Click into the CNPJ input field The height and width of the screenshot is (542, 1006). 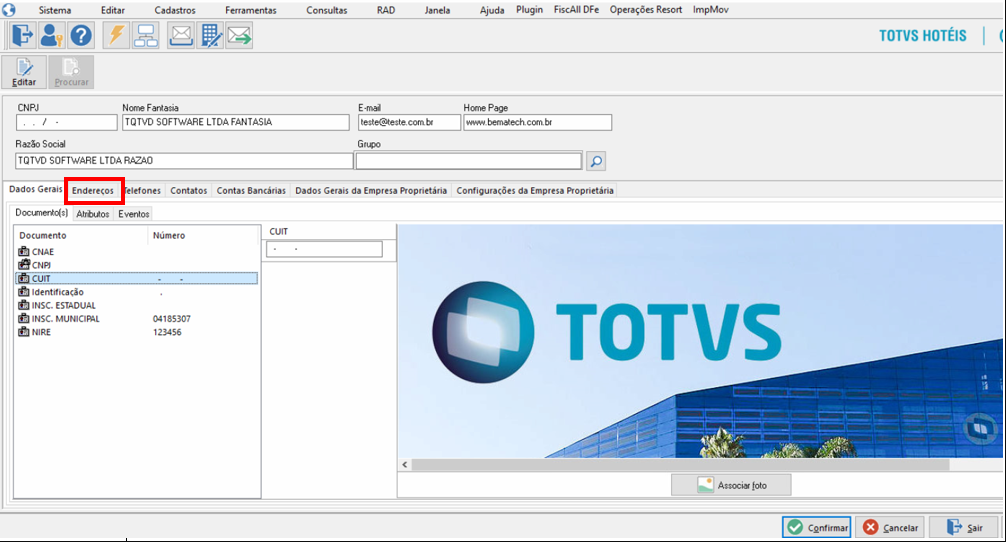click(67, 122)
